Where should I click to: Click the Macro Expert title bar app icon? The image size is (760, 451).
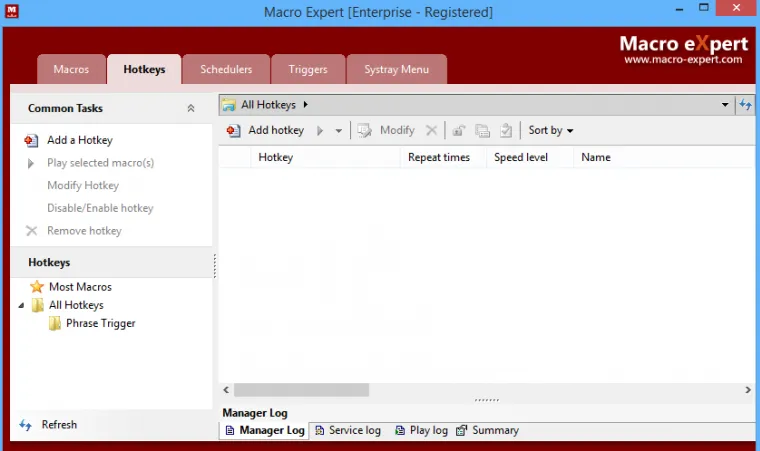(12, 11)
